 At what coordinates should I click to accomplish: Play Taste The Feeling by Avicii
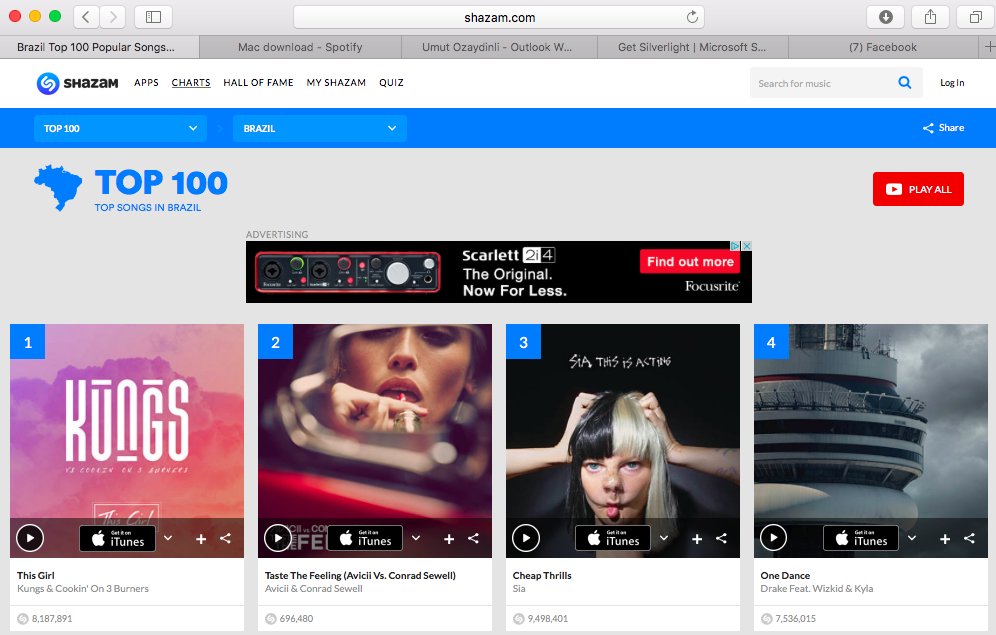pos(278,538)
